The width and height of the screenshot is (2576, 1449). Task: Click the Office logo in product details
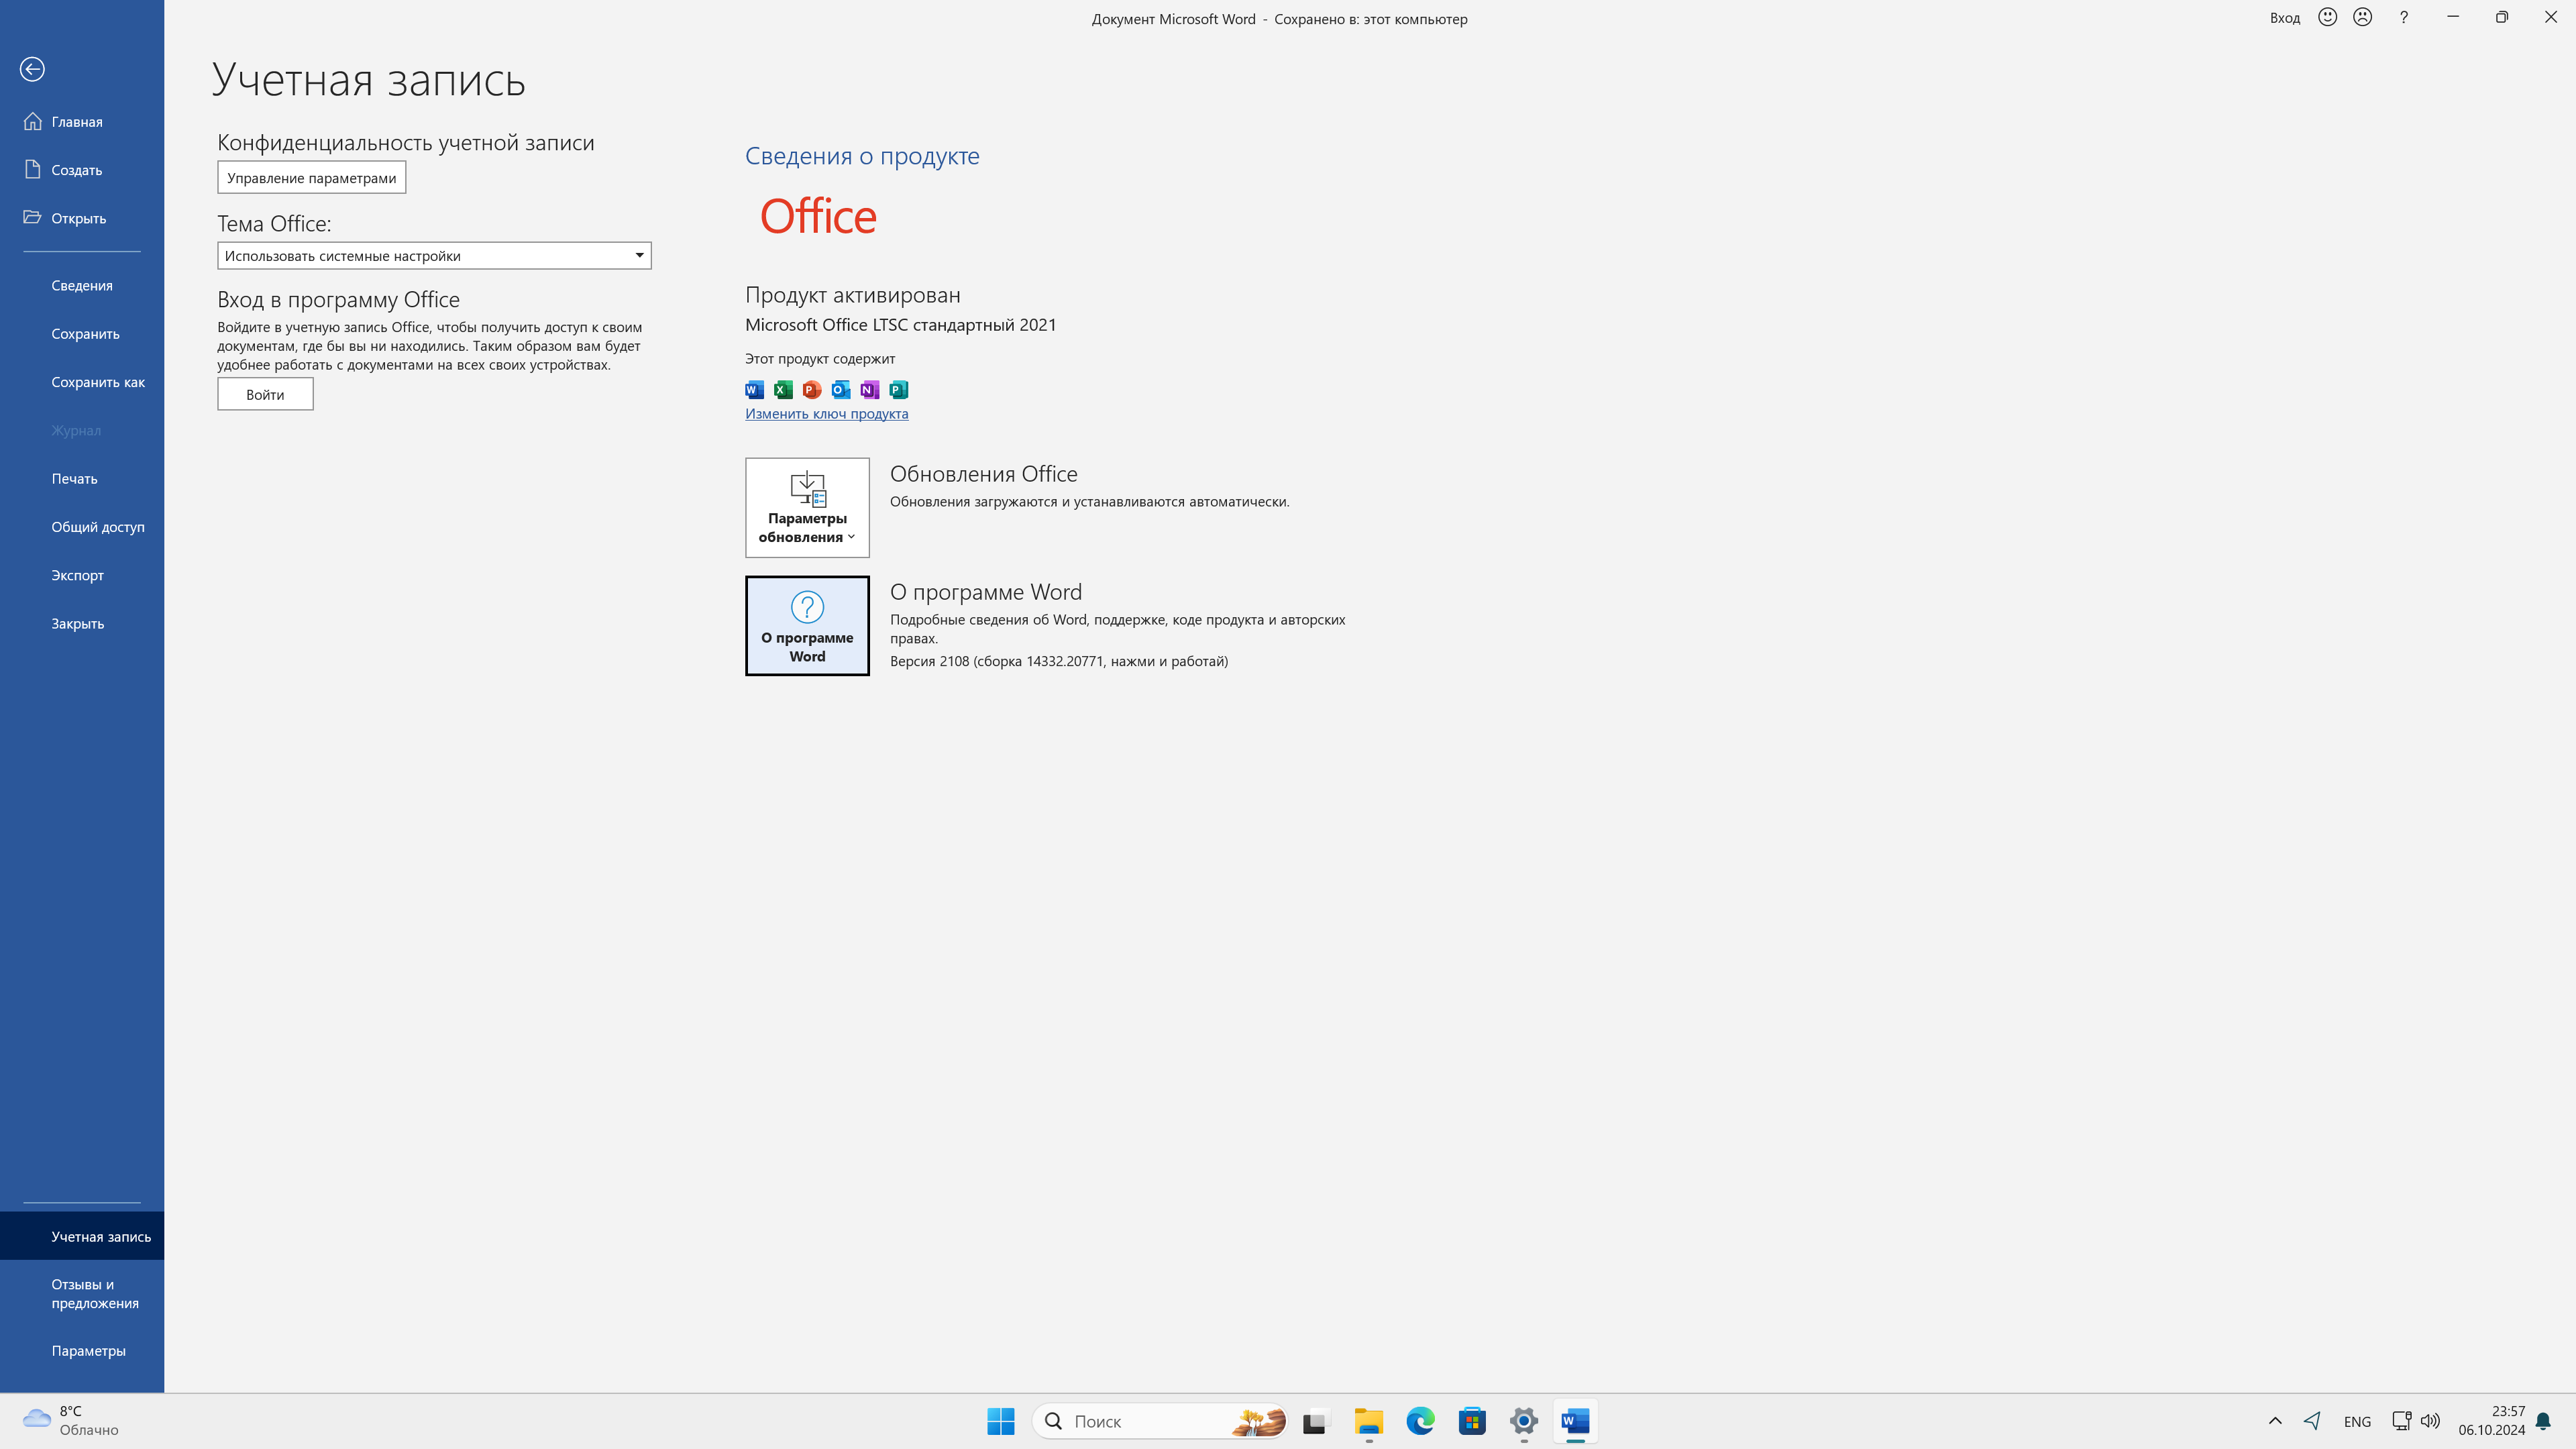pyautogui.click(x=818, y=217)
